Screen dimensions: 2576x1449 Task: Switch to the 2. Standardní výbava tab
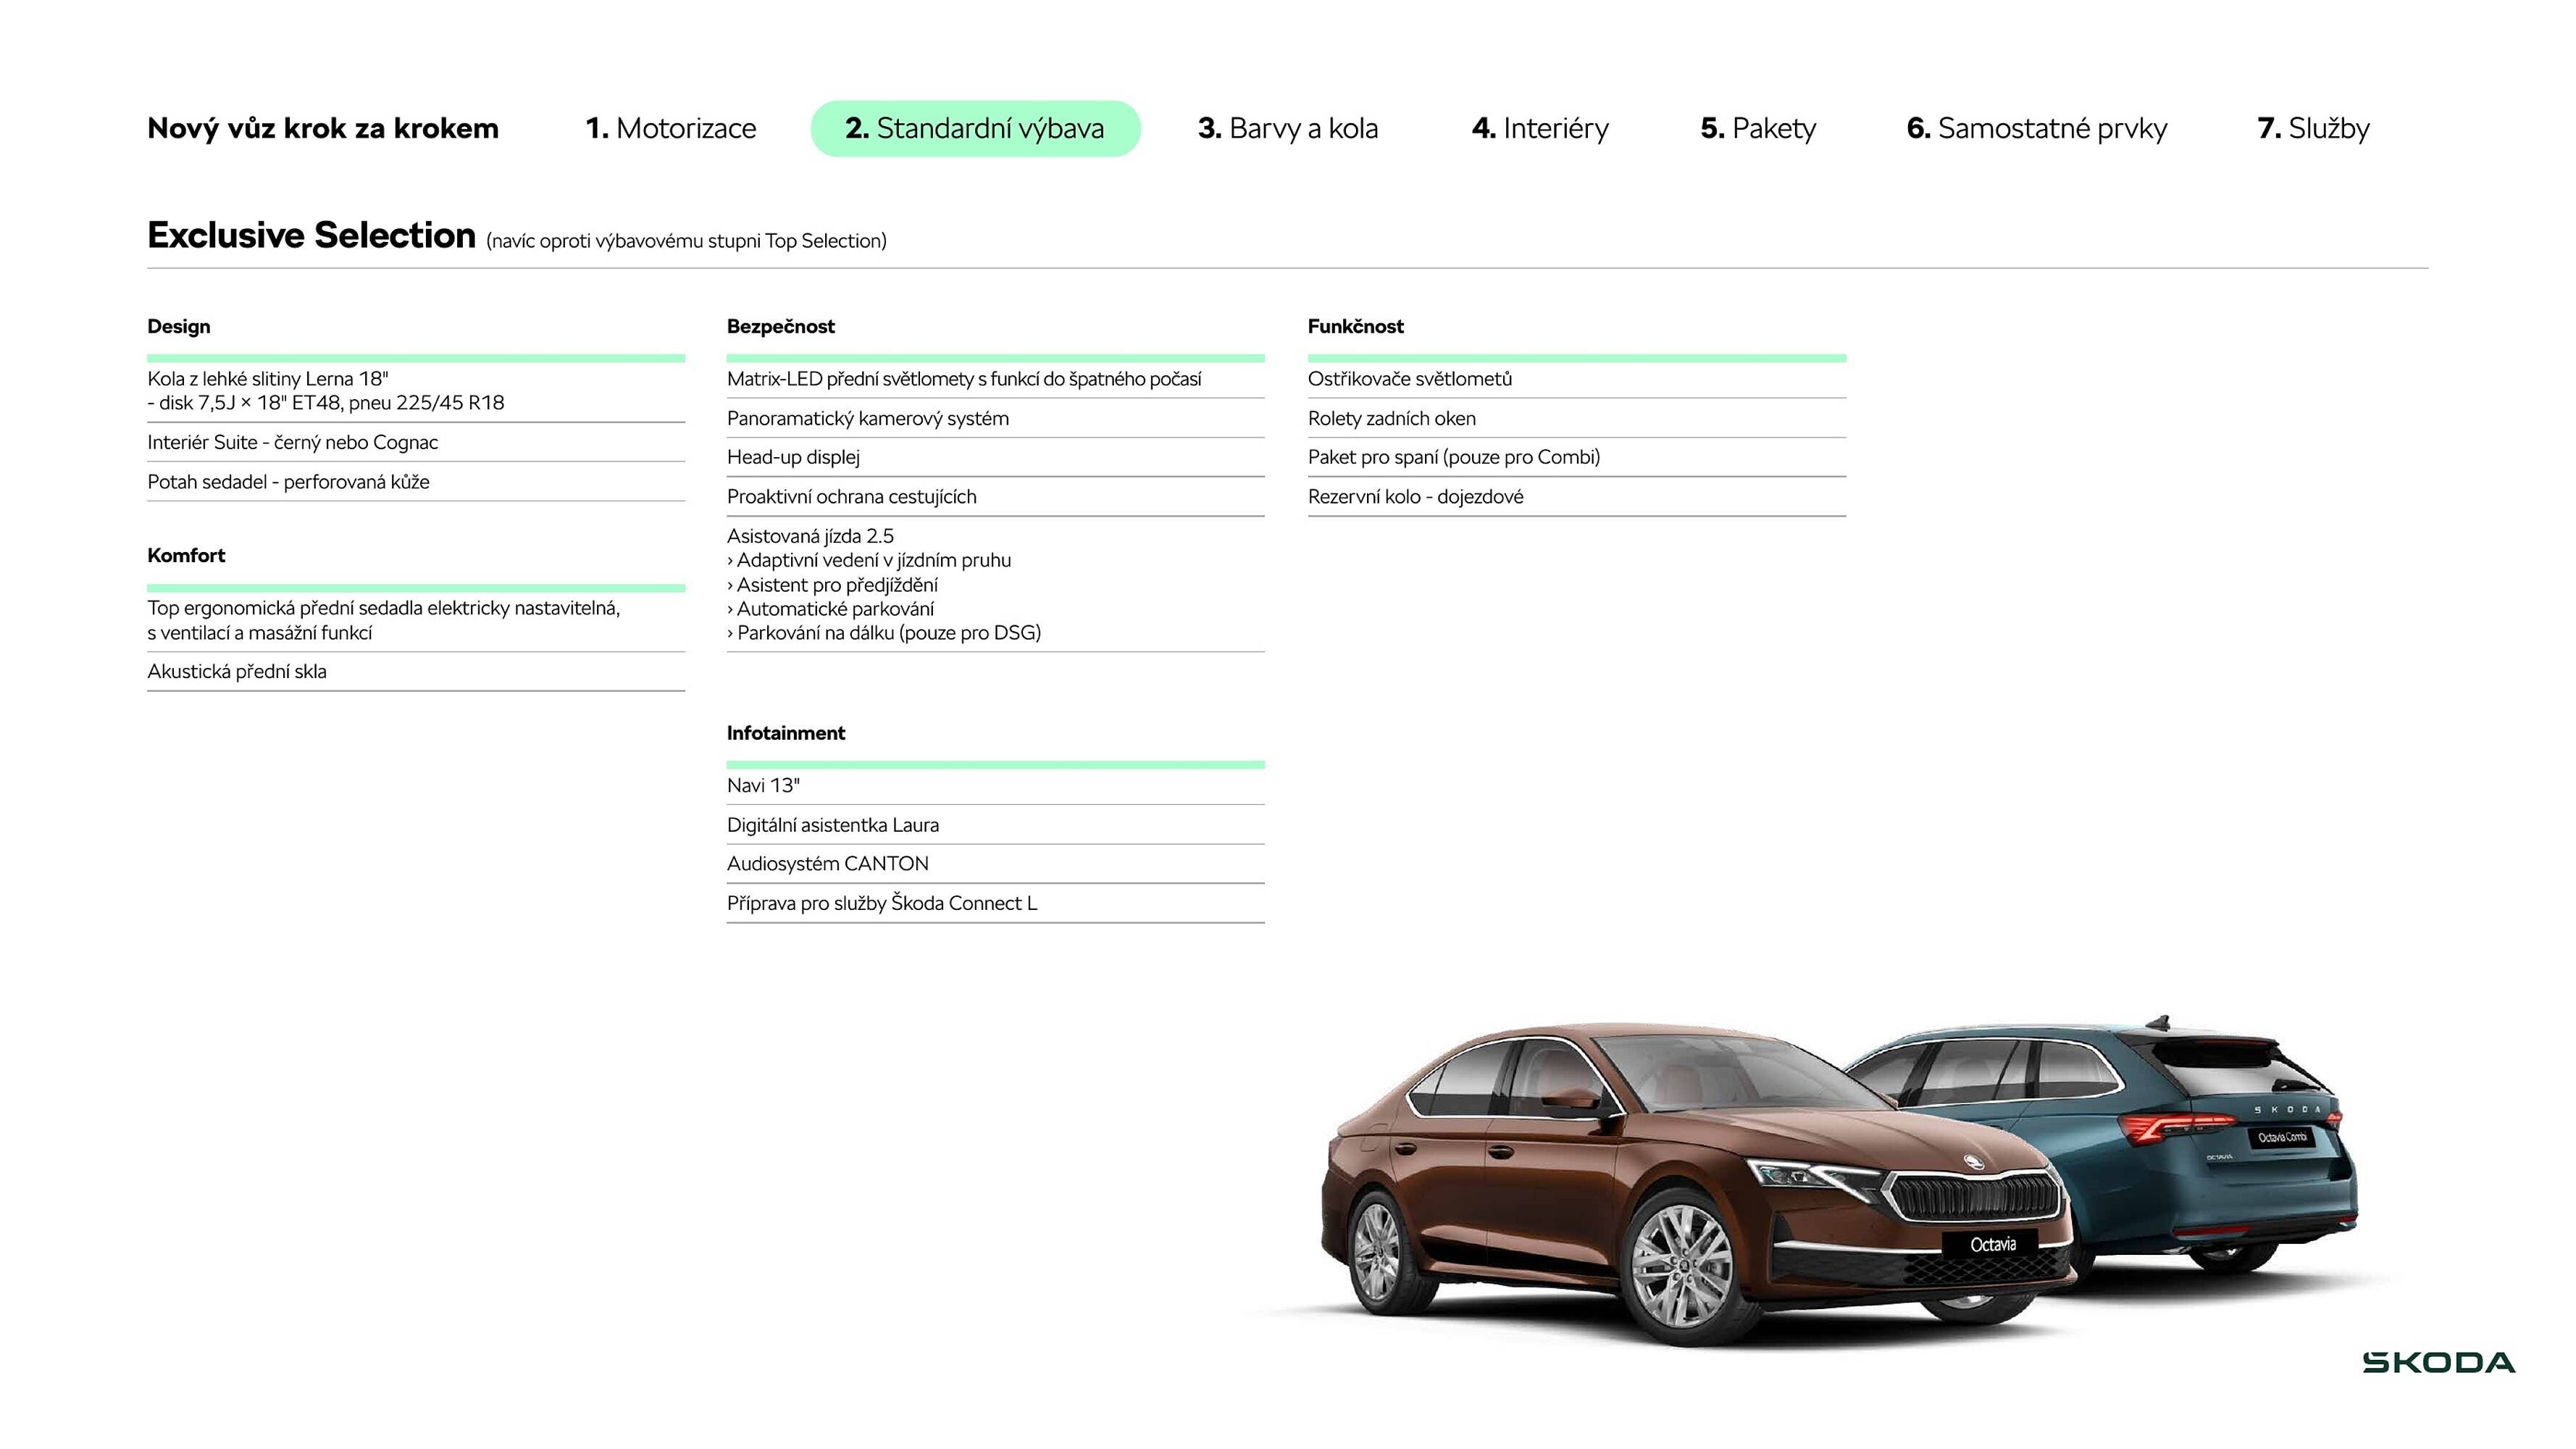(975, 128)
